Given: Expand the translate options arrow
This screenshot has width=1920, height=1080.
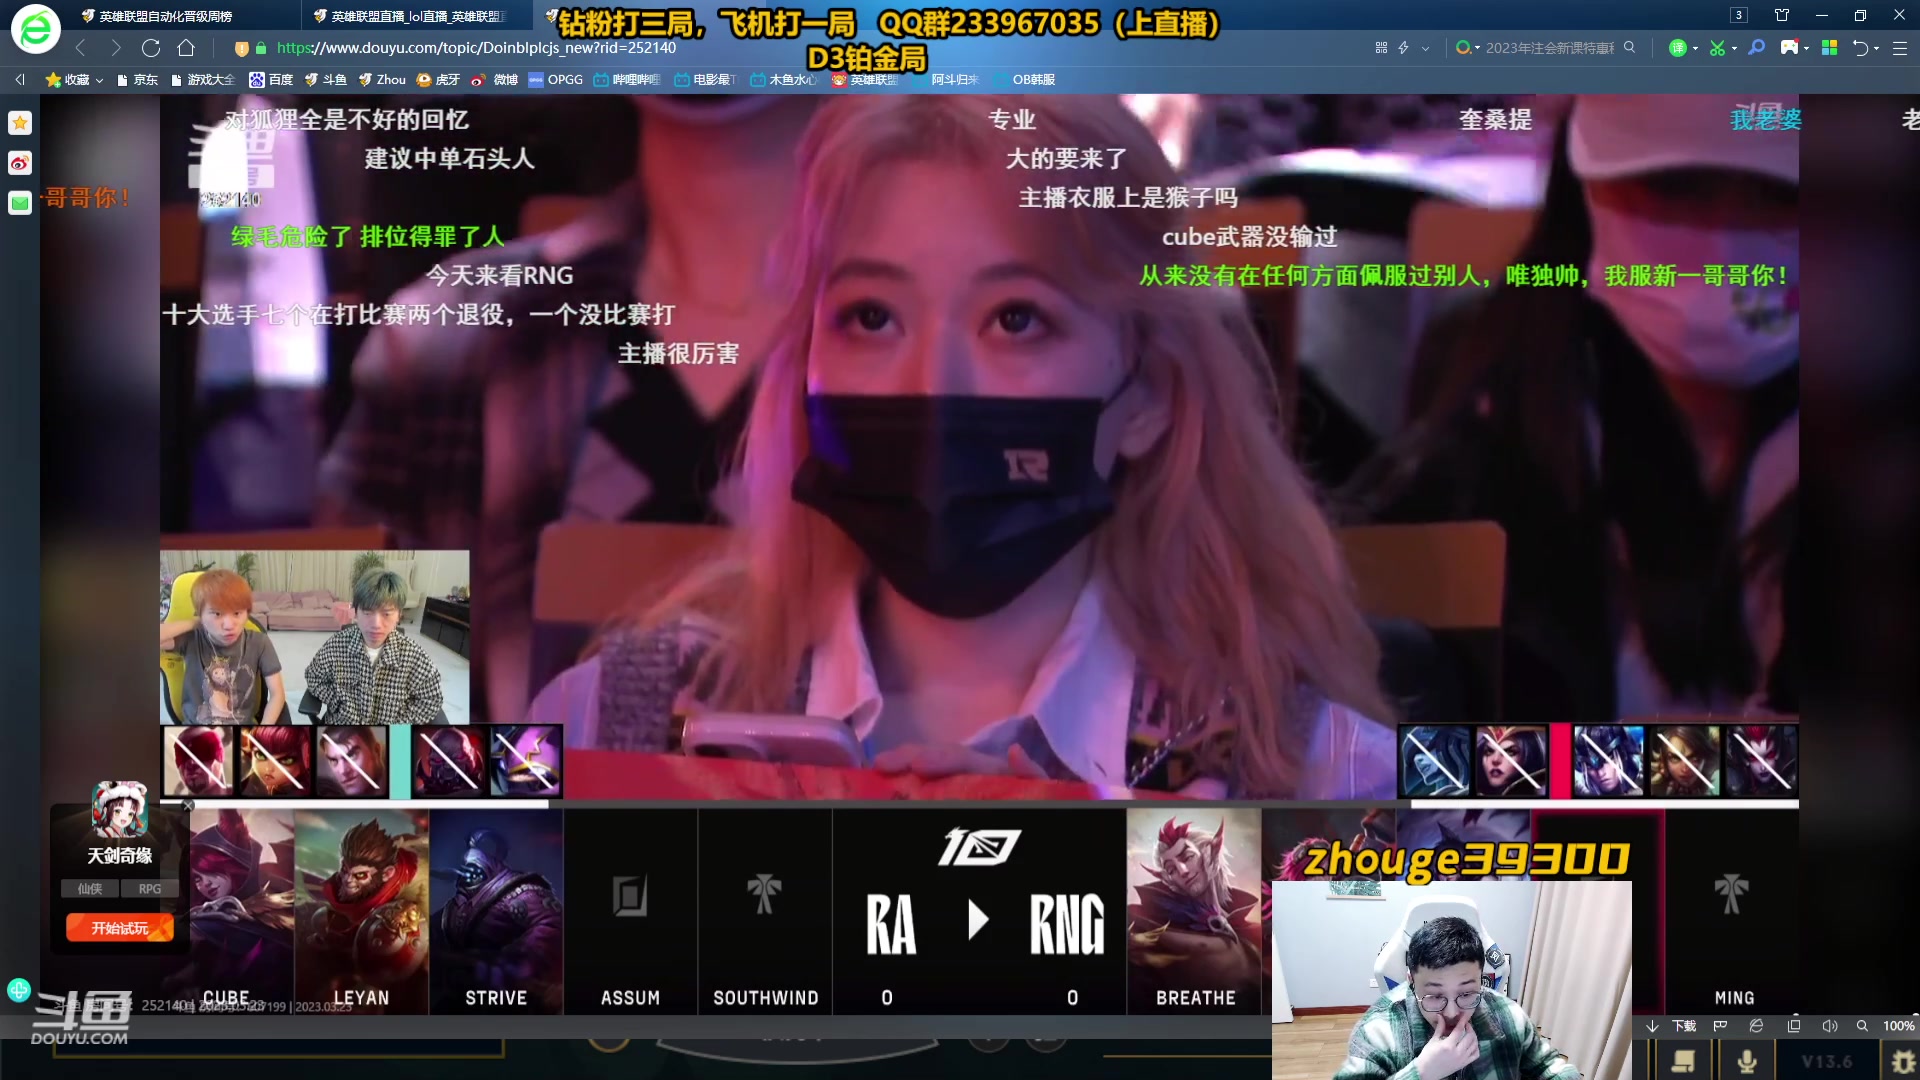Looking at the screenshot, I should [1695, 49].
